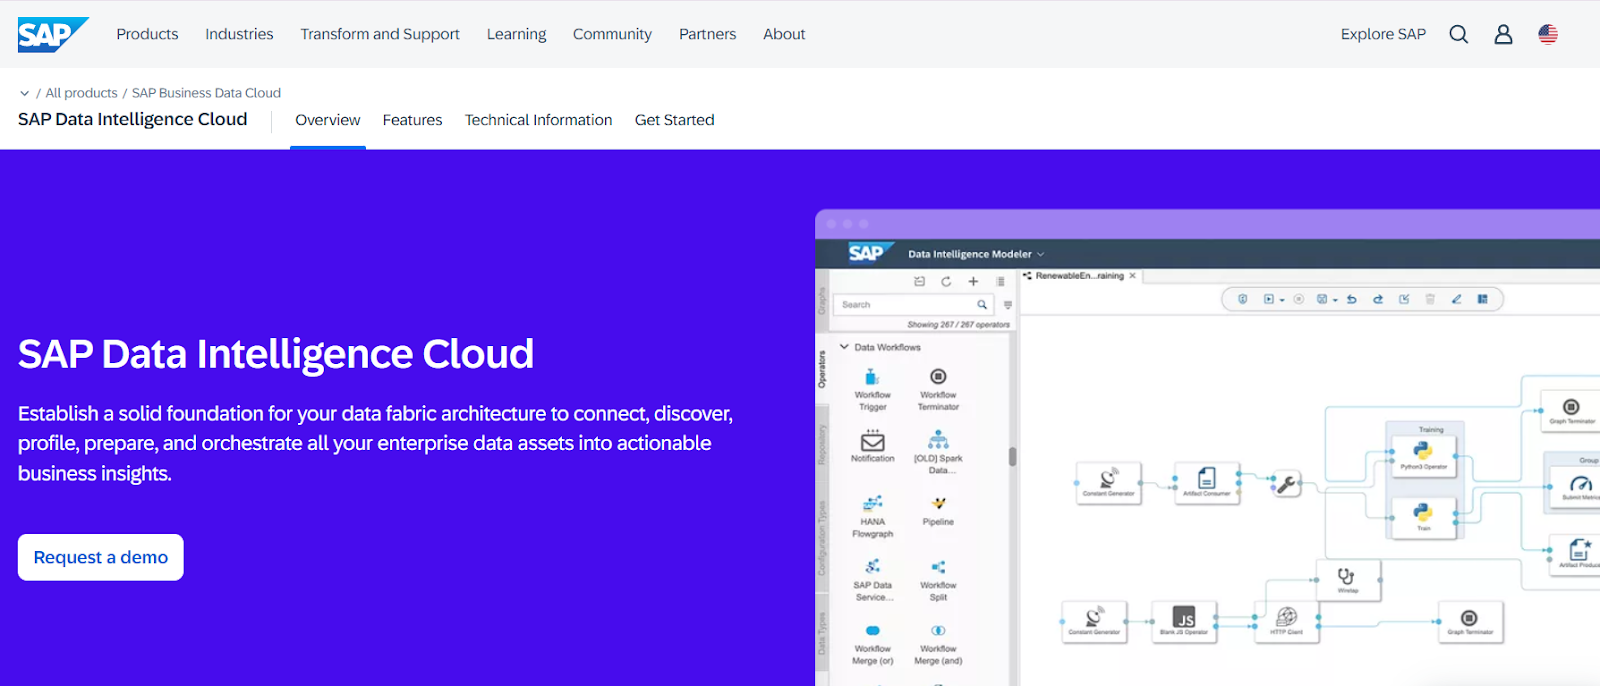Click the plus icon in the Modeler panel
1600x686 pixels.
973,282
